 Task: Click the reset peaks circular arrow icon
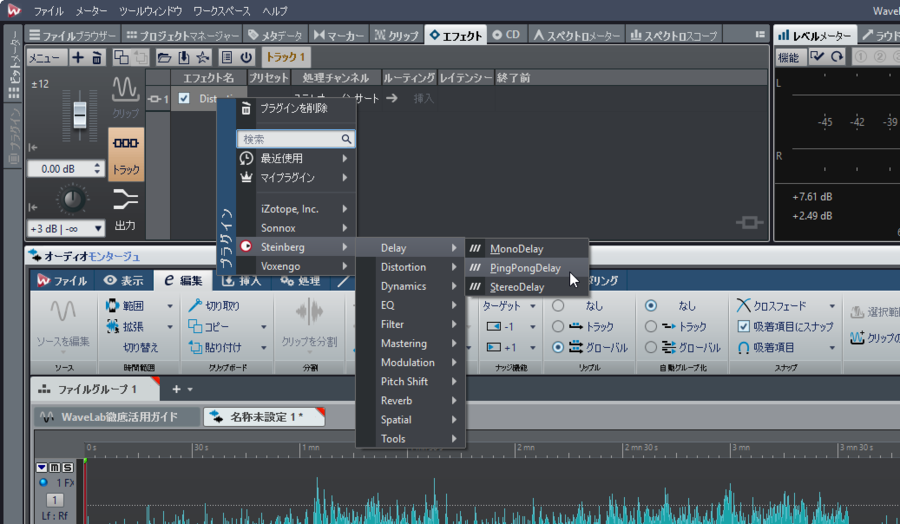pos(837,57)
